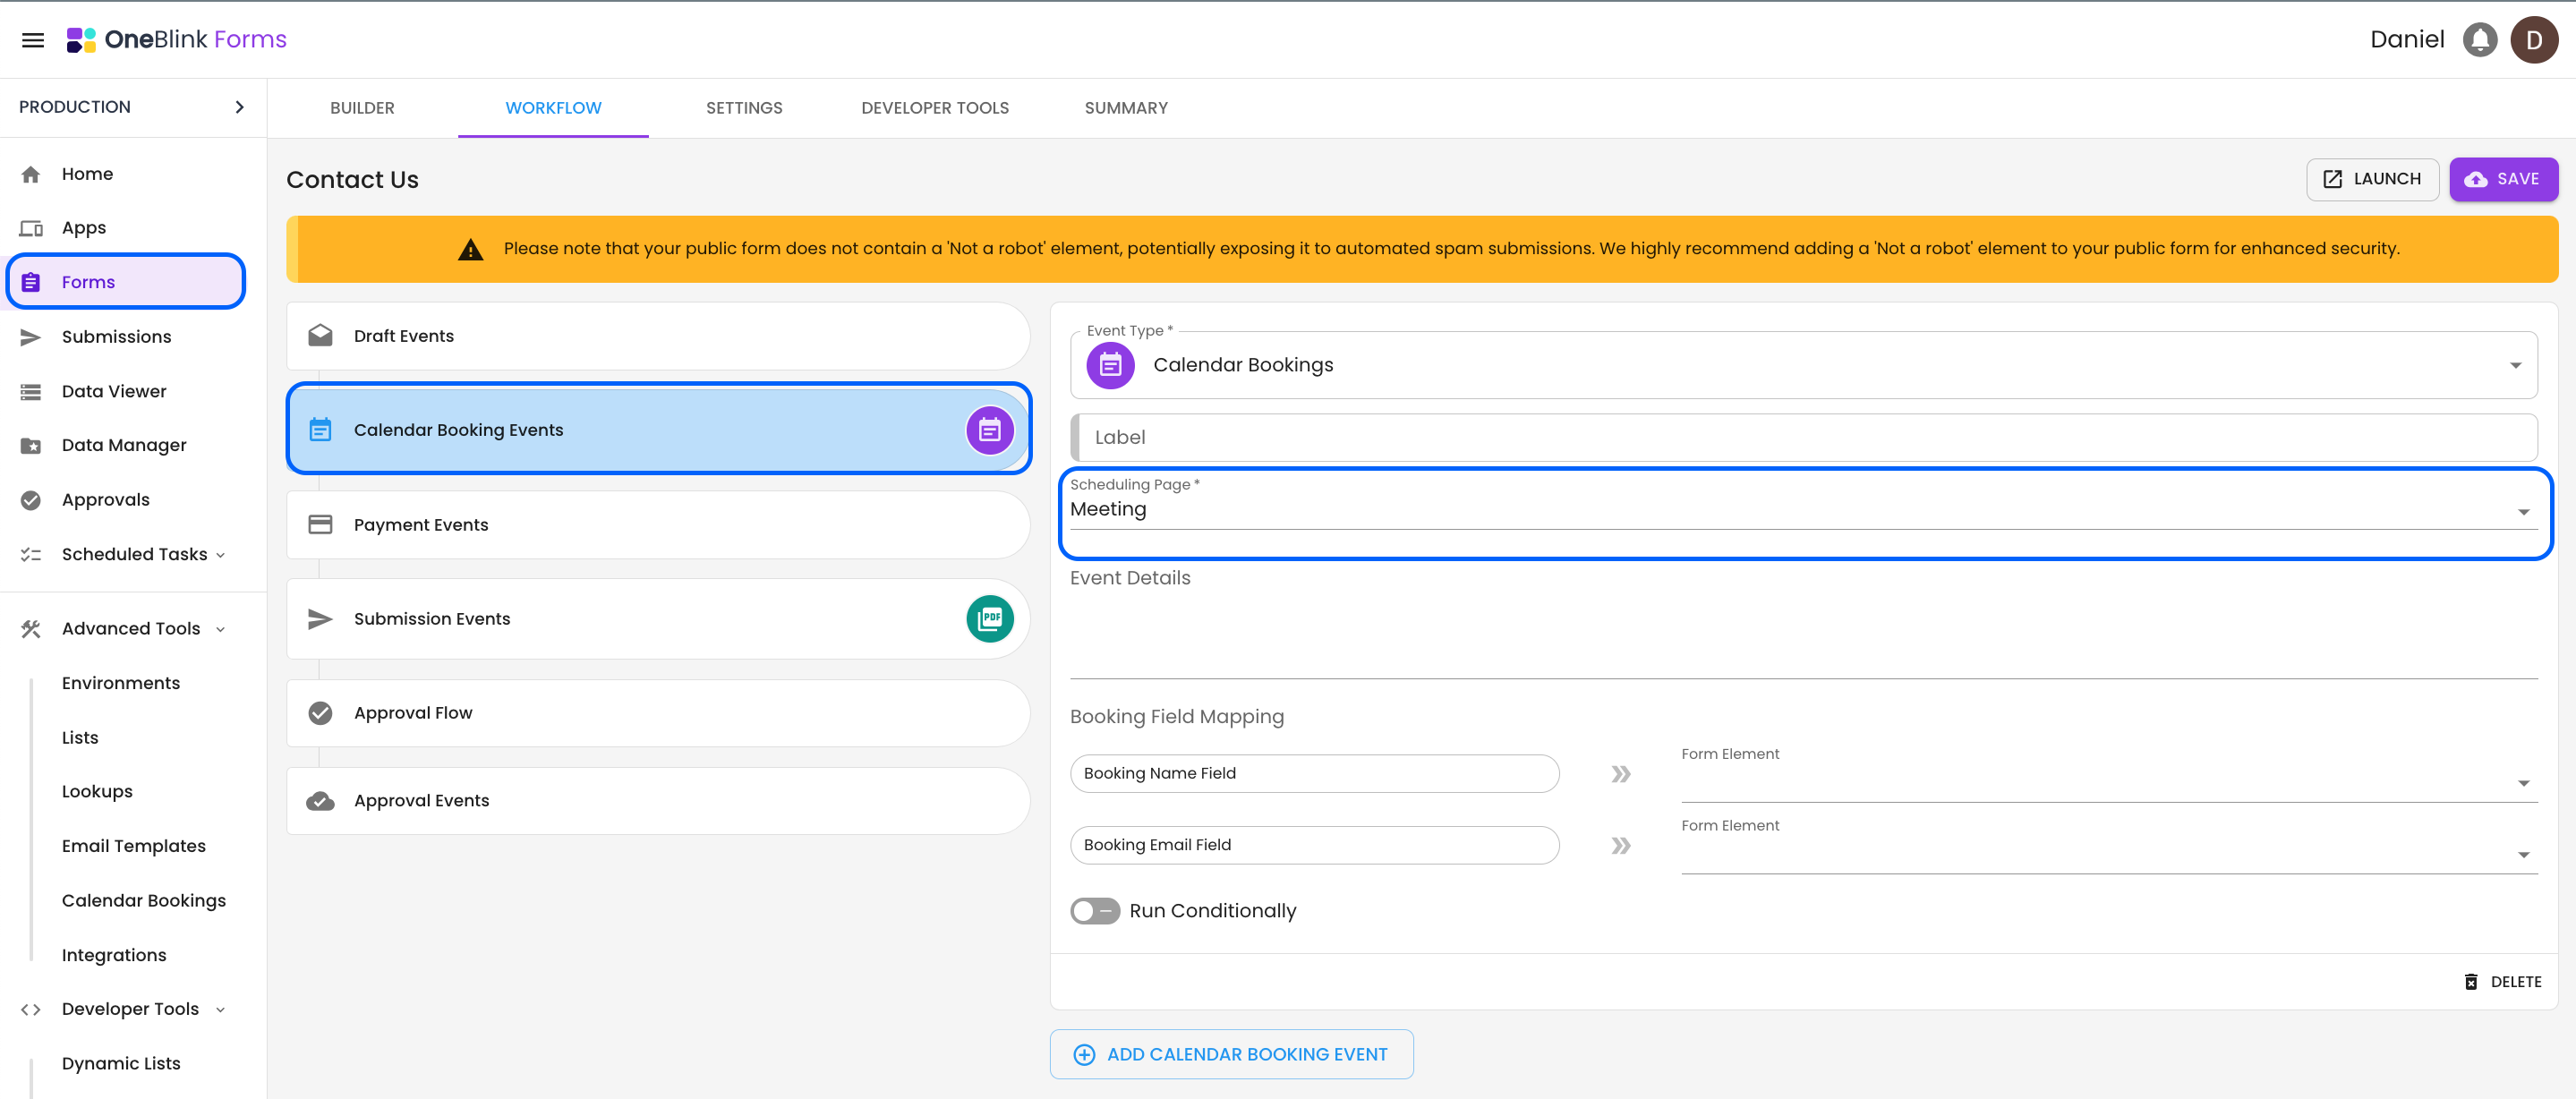Toggle the Run Conditionally switch
The width and height of the screenshot is (2576, 1099).
click(x=1094, y=911)
